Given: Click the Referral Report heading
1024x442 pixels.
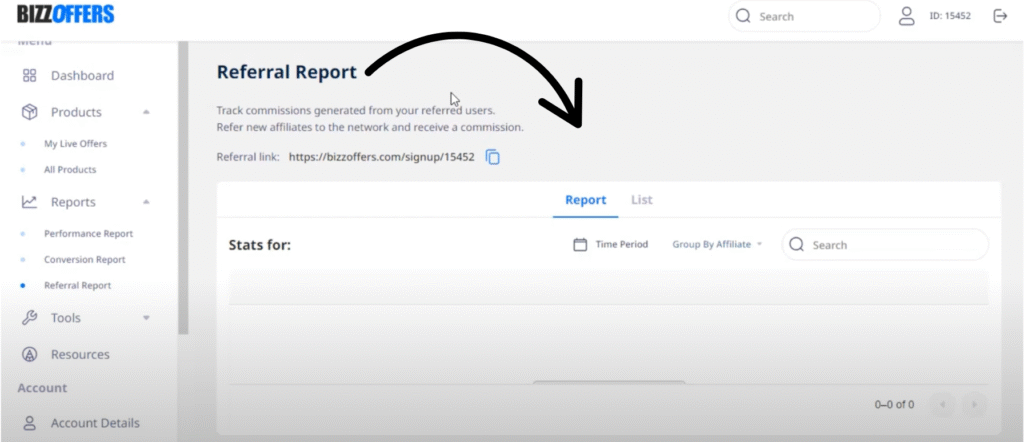Looking at the screenshot, I should (x=287, y=72).
